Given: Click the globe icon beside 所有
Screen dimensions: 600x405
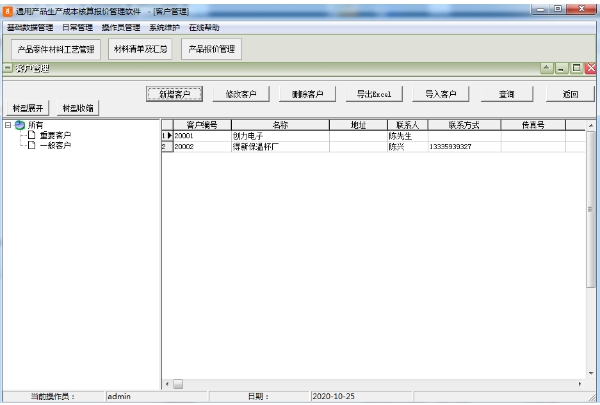Looking at the screenshot, I should click(20, 125).
